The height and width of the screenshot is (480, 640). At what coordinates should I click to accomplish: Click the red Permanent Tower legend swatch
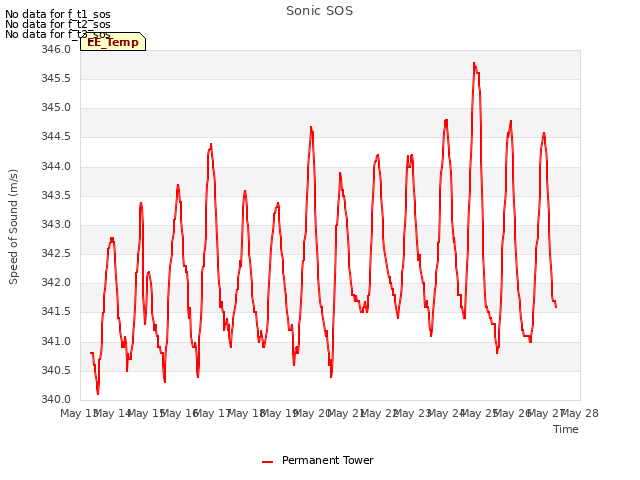click(267, 462)
